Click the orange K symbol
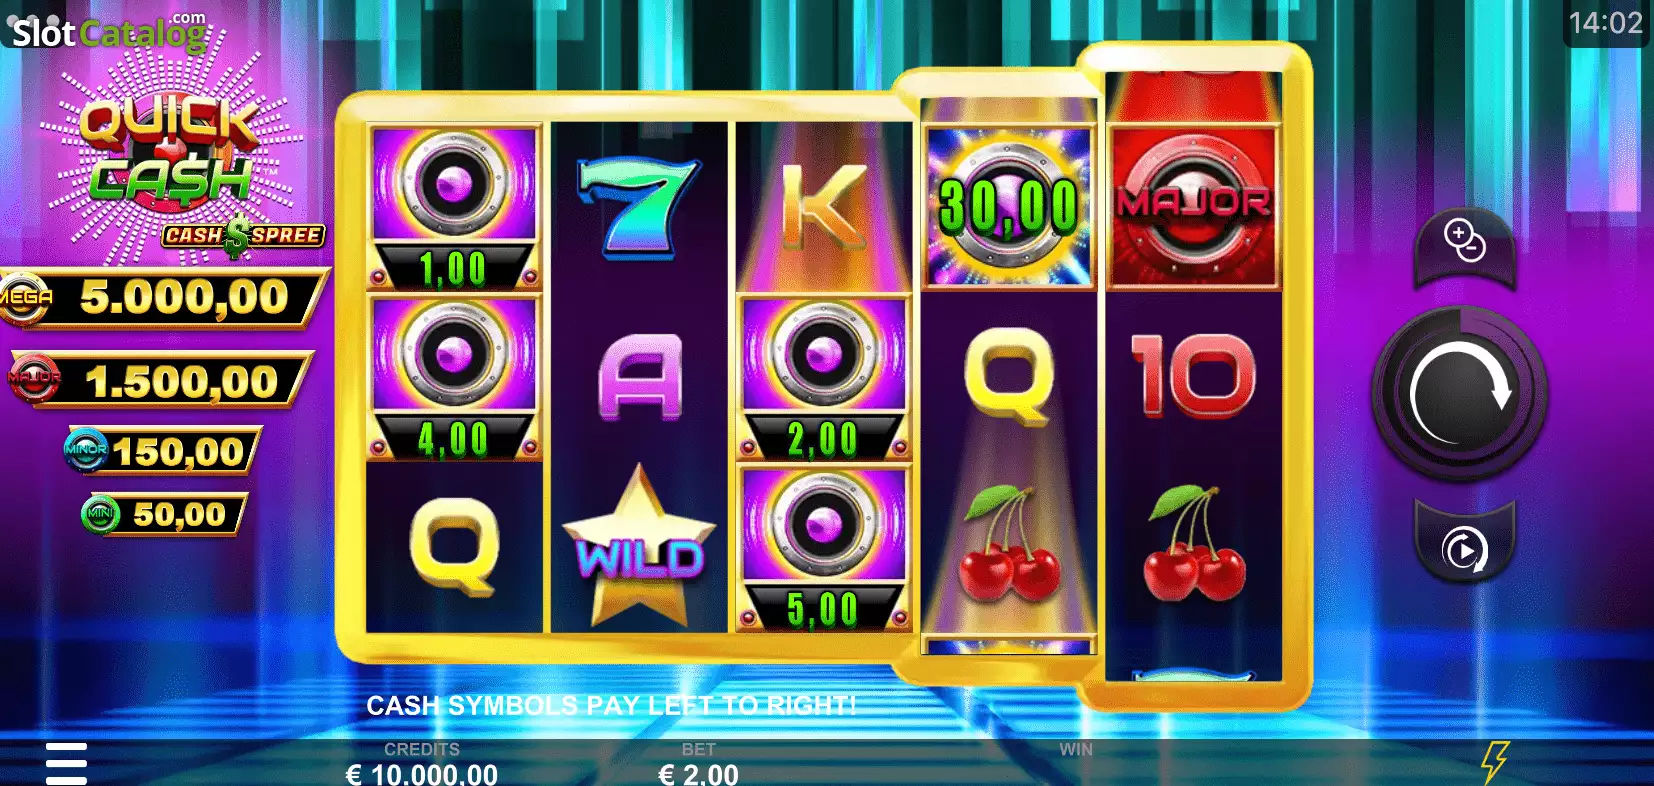The image size is (1654, 786). [823, 206]
